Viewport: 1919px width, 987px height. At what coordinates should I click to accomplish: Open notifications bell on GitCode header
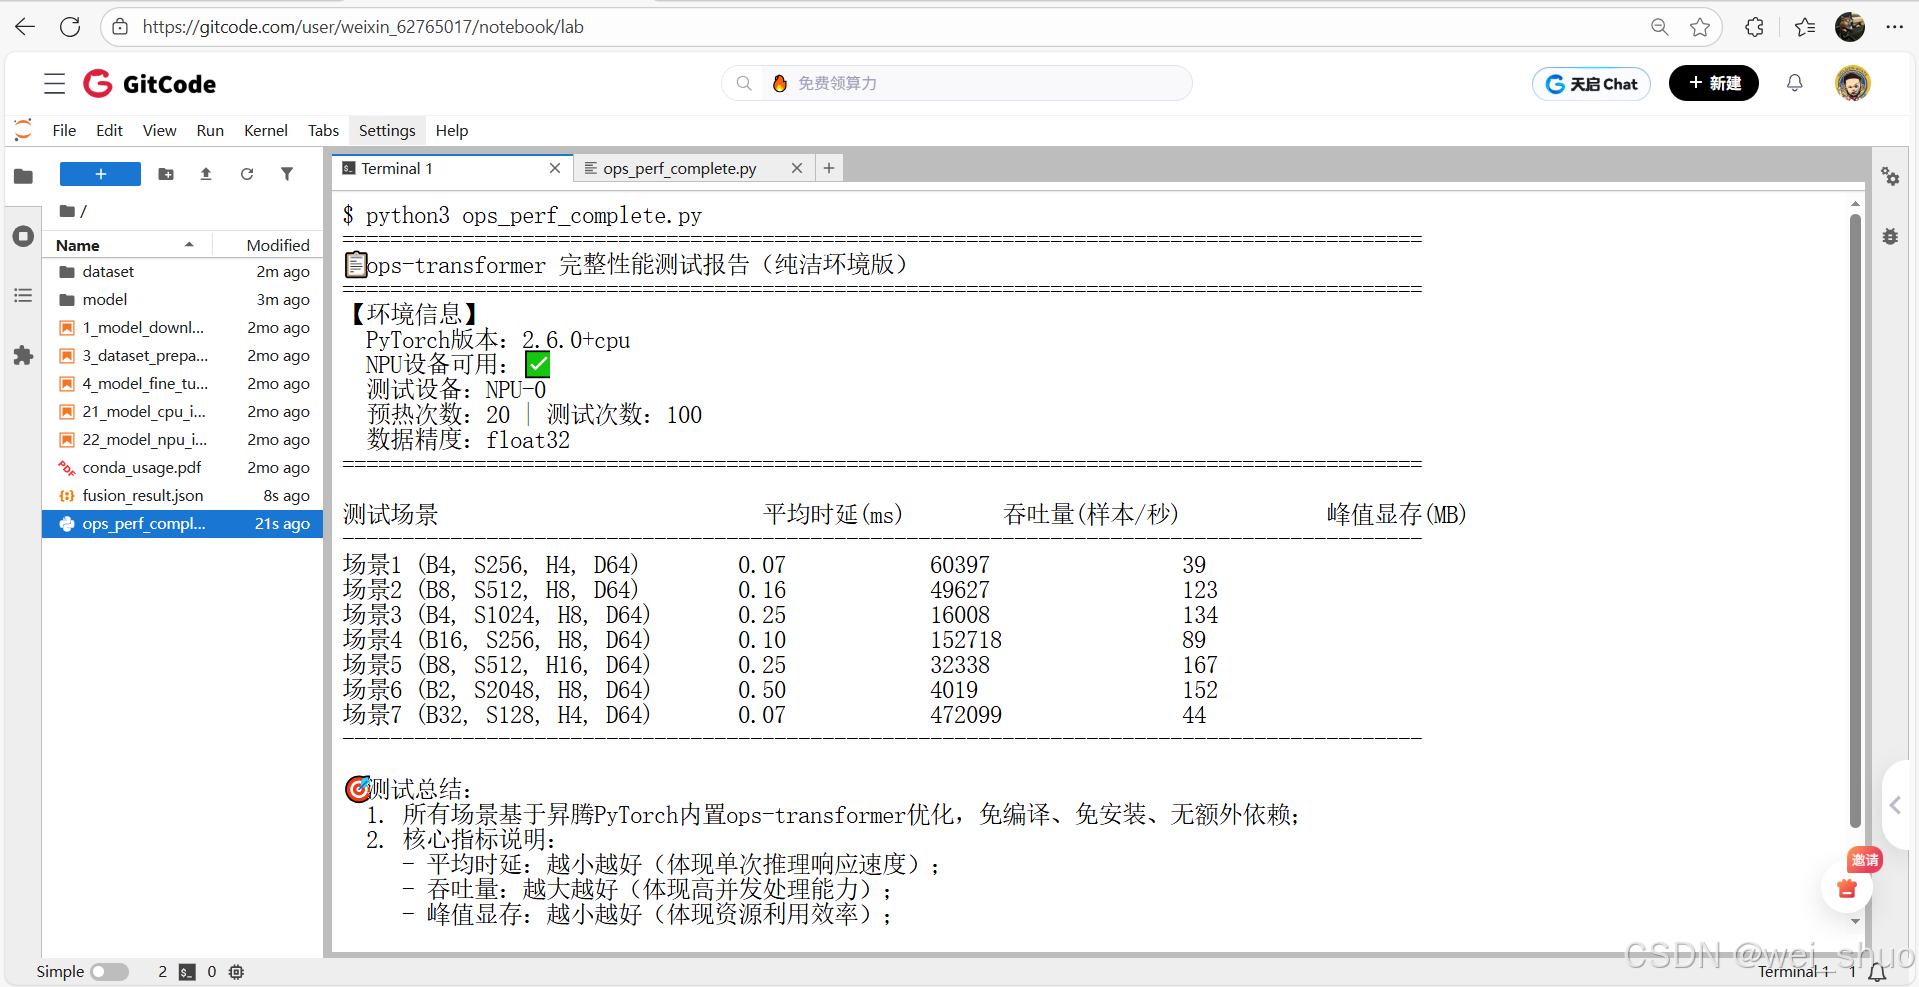tap(1795, 83)
